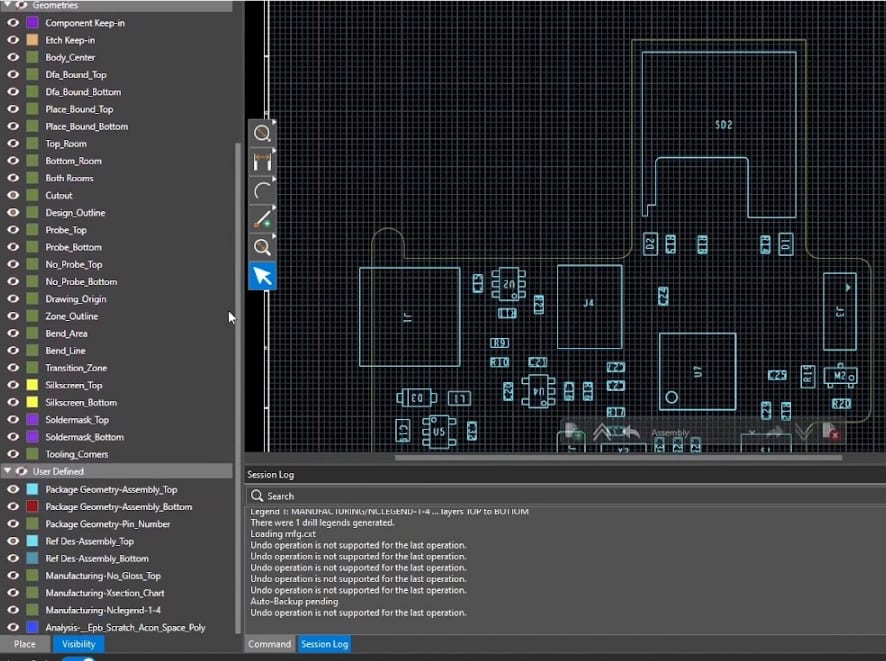
Task: Click the Transition_Zone layer name
Action: click(76, 368)
